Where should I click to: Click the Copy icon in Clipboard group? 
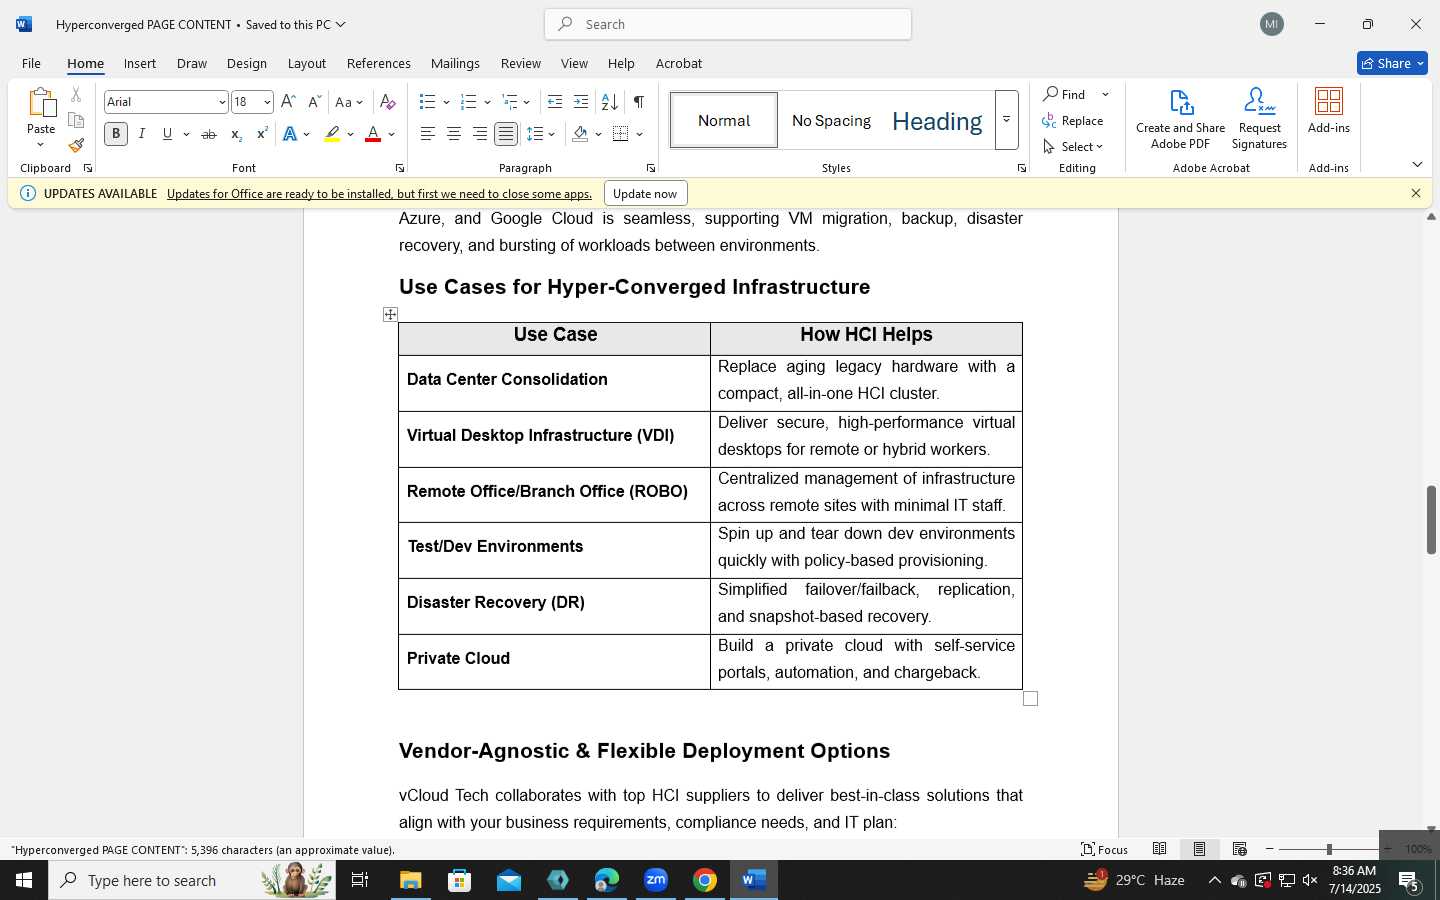click(x=76, y=120)
